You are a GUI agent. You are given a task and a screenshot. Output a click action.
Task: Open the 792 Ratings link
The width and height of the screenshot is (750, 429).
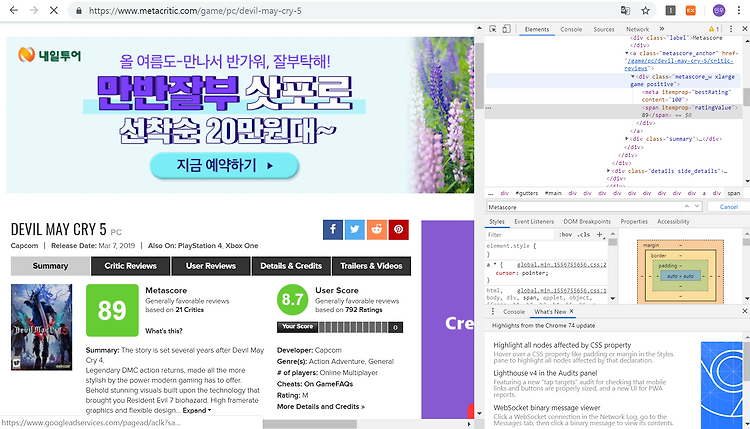364,310
